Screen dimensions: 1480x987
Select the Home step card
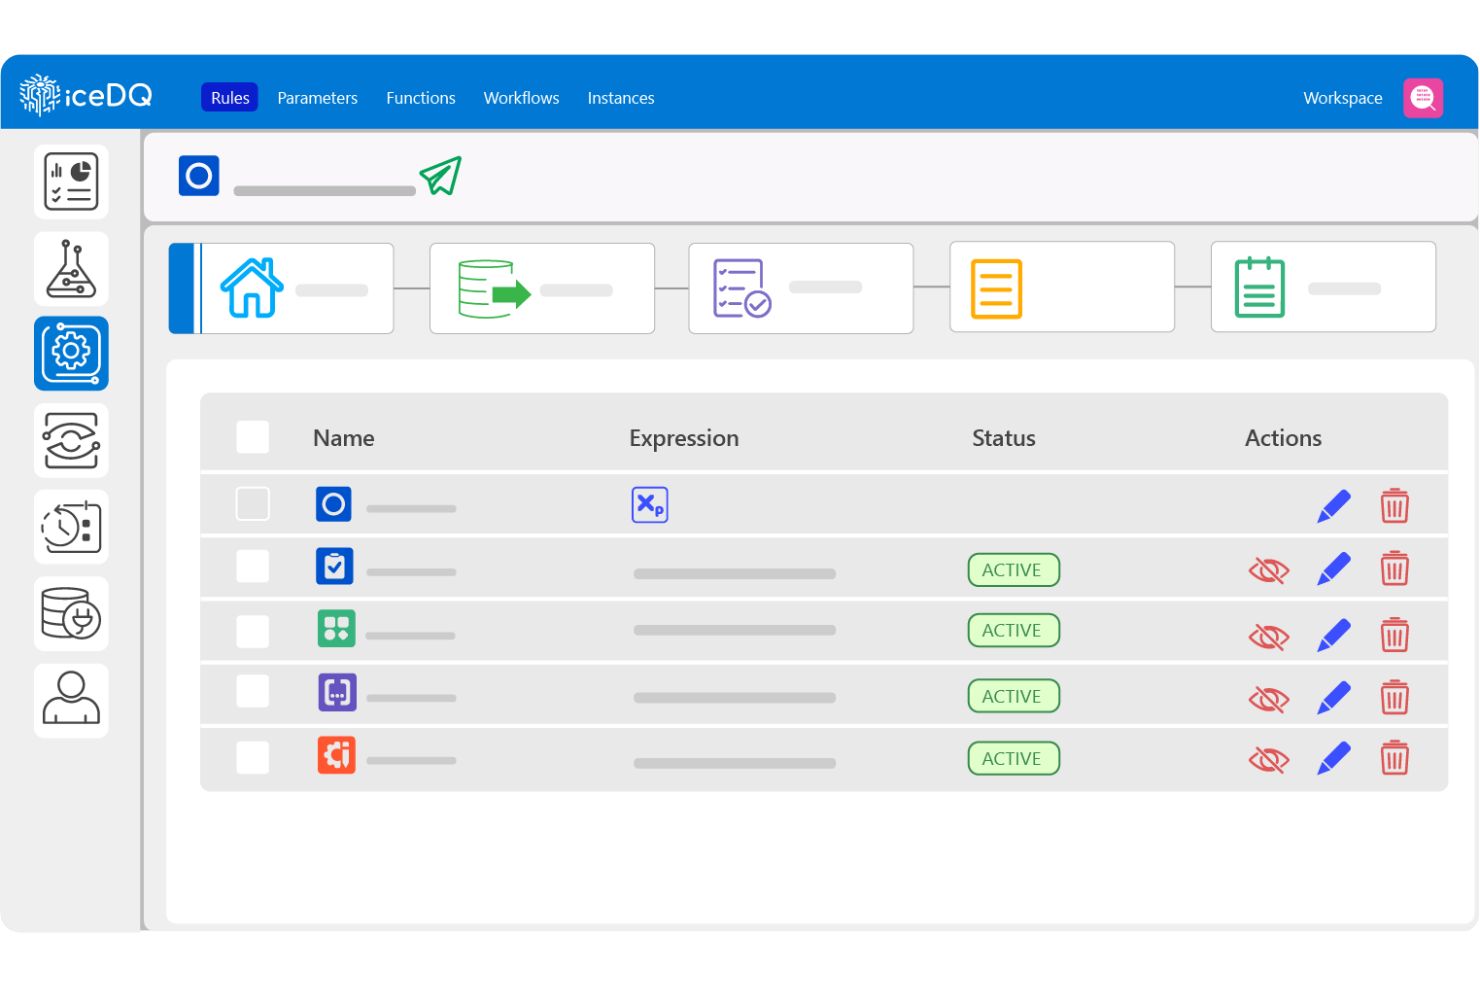pos(281,288)
